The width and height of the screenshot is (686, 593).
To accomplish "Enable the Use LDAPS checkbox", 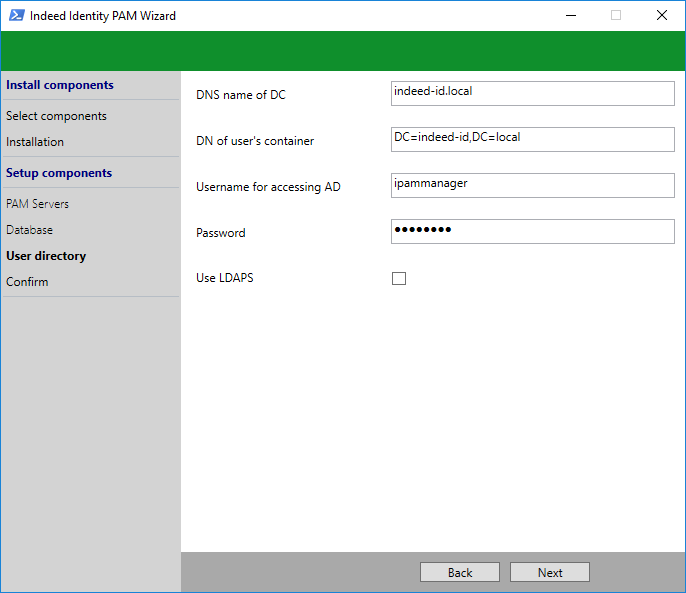I will (399, 279).
